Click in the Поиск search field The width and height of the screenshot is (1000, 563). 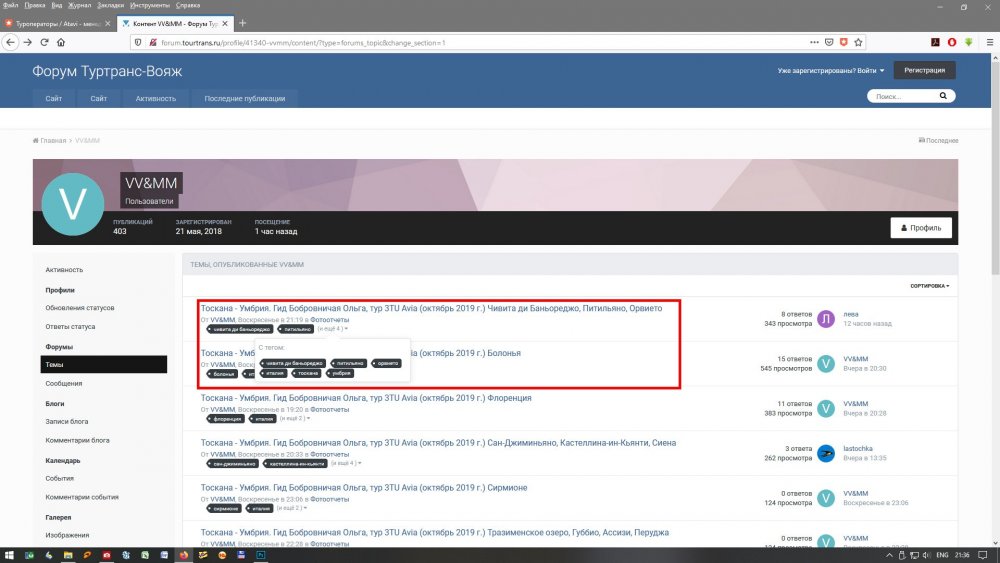coord(902,97)
